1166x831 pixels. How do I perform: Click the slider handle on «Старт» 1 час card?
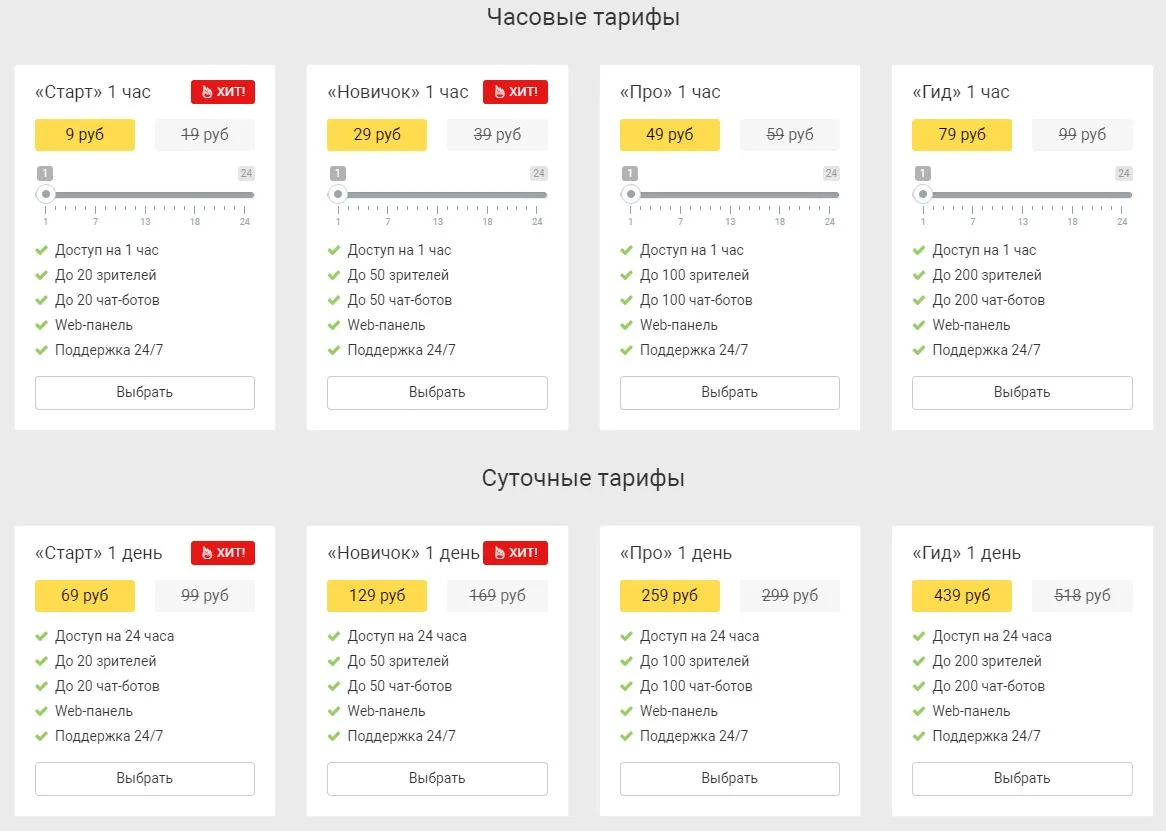46,194
